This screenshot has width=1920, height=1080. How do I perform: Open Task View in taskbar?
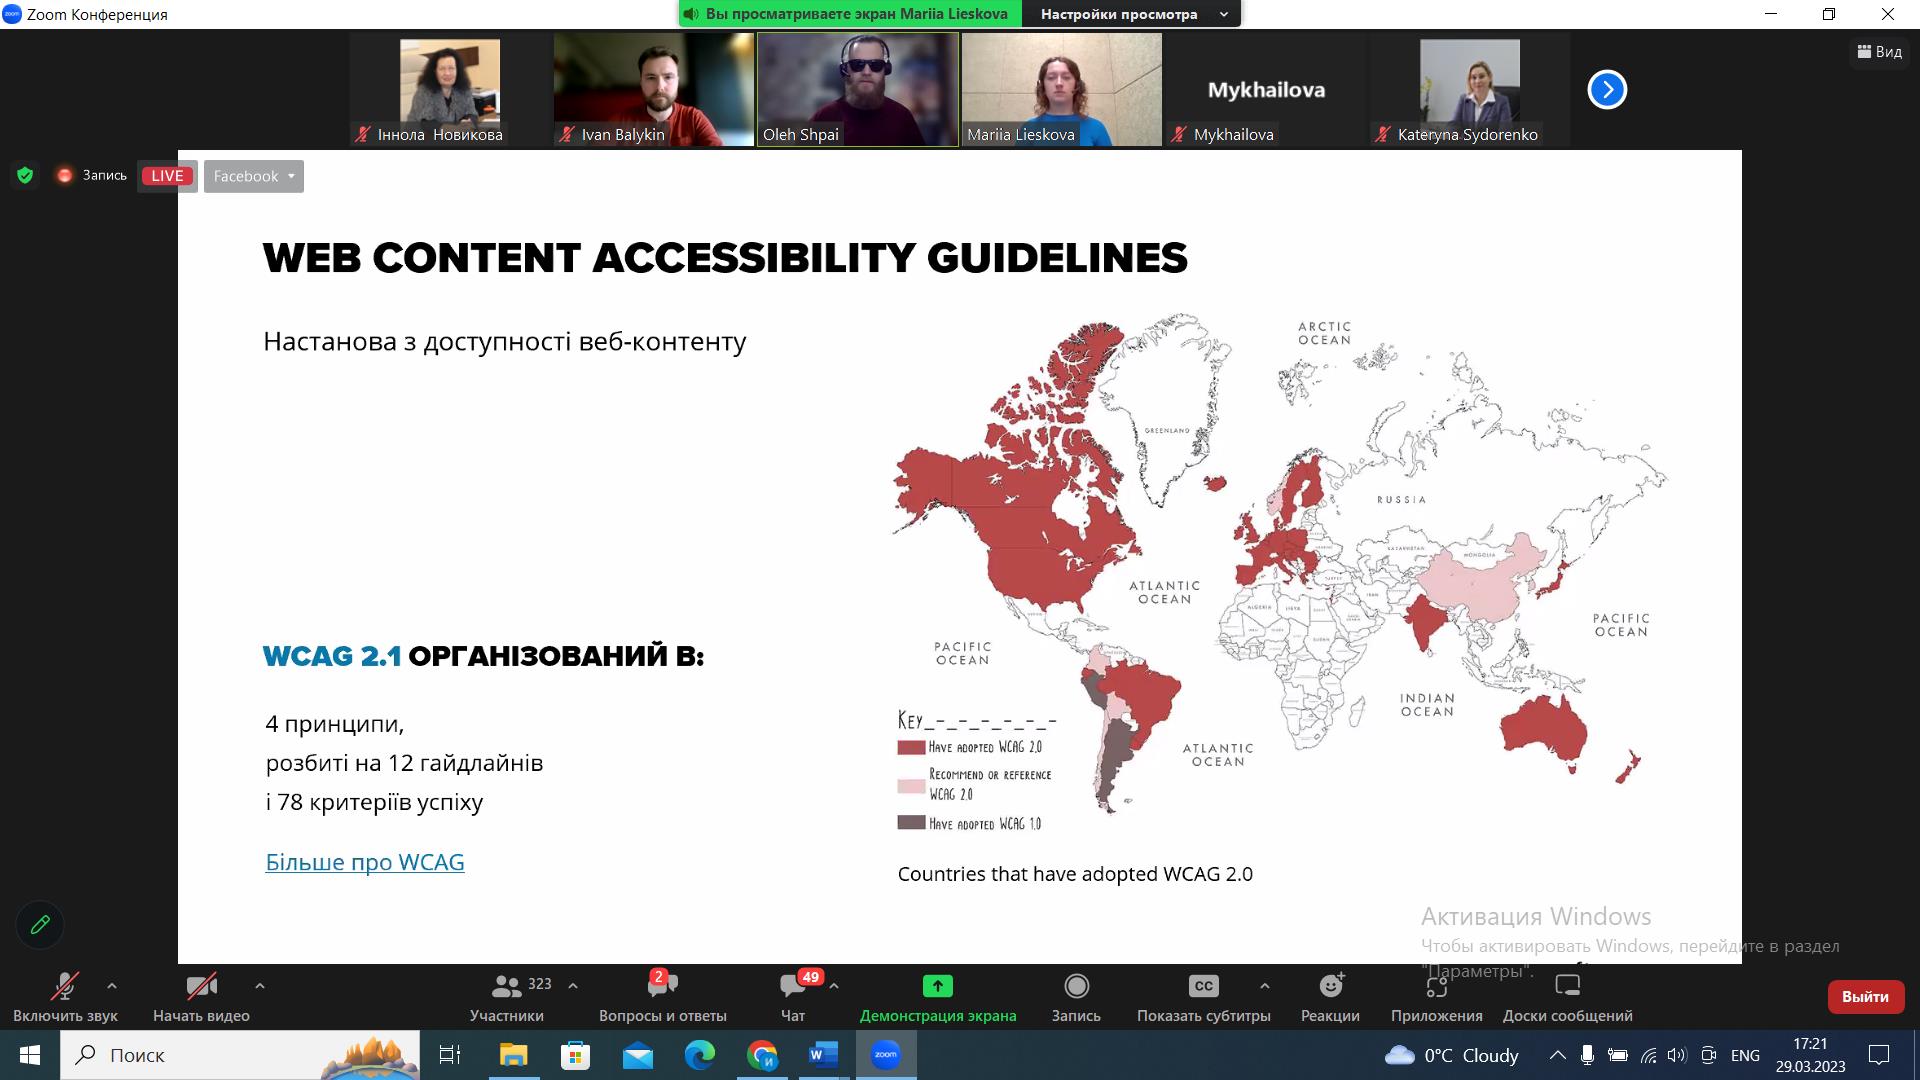pyautogui.click(x=450, y=1055)
